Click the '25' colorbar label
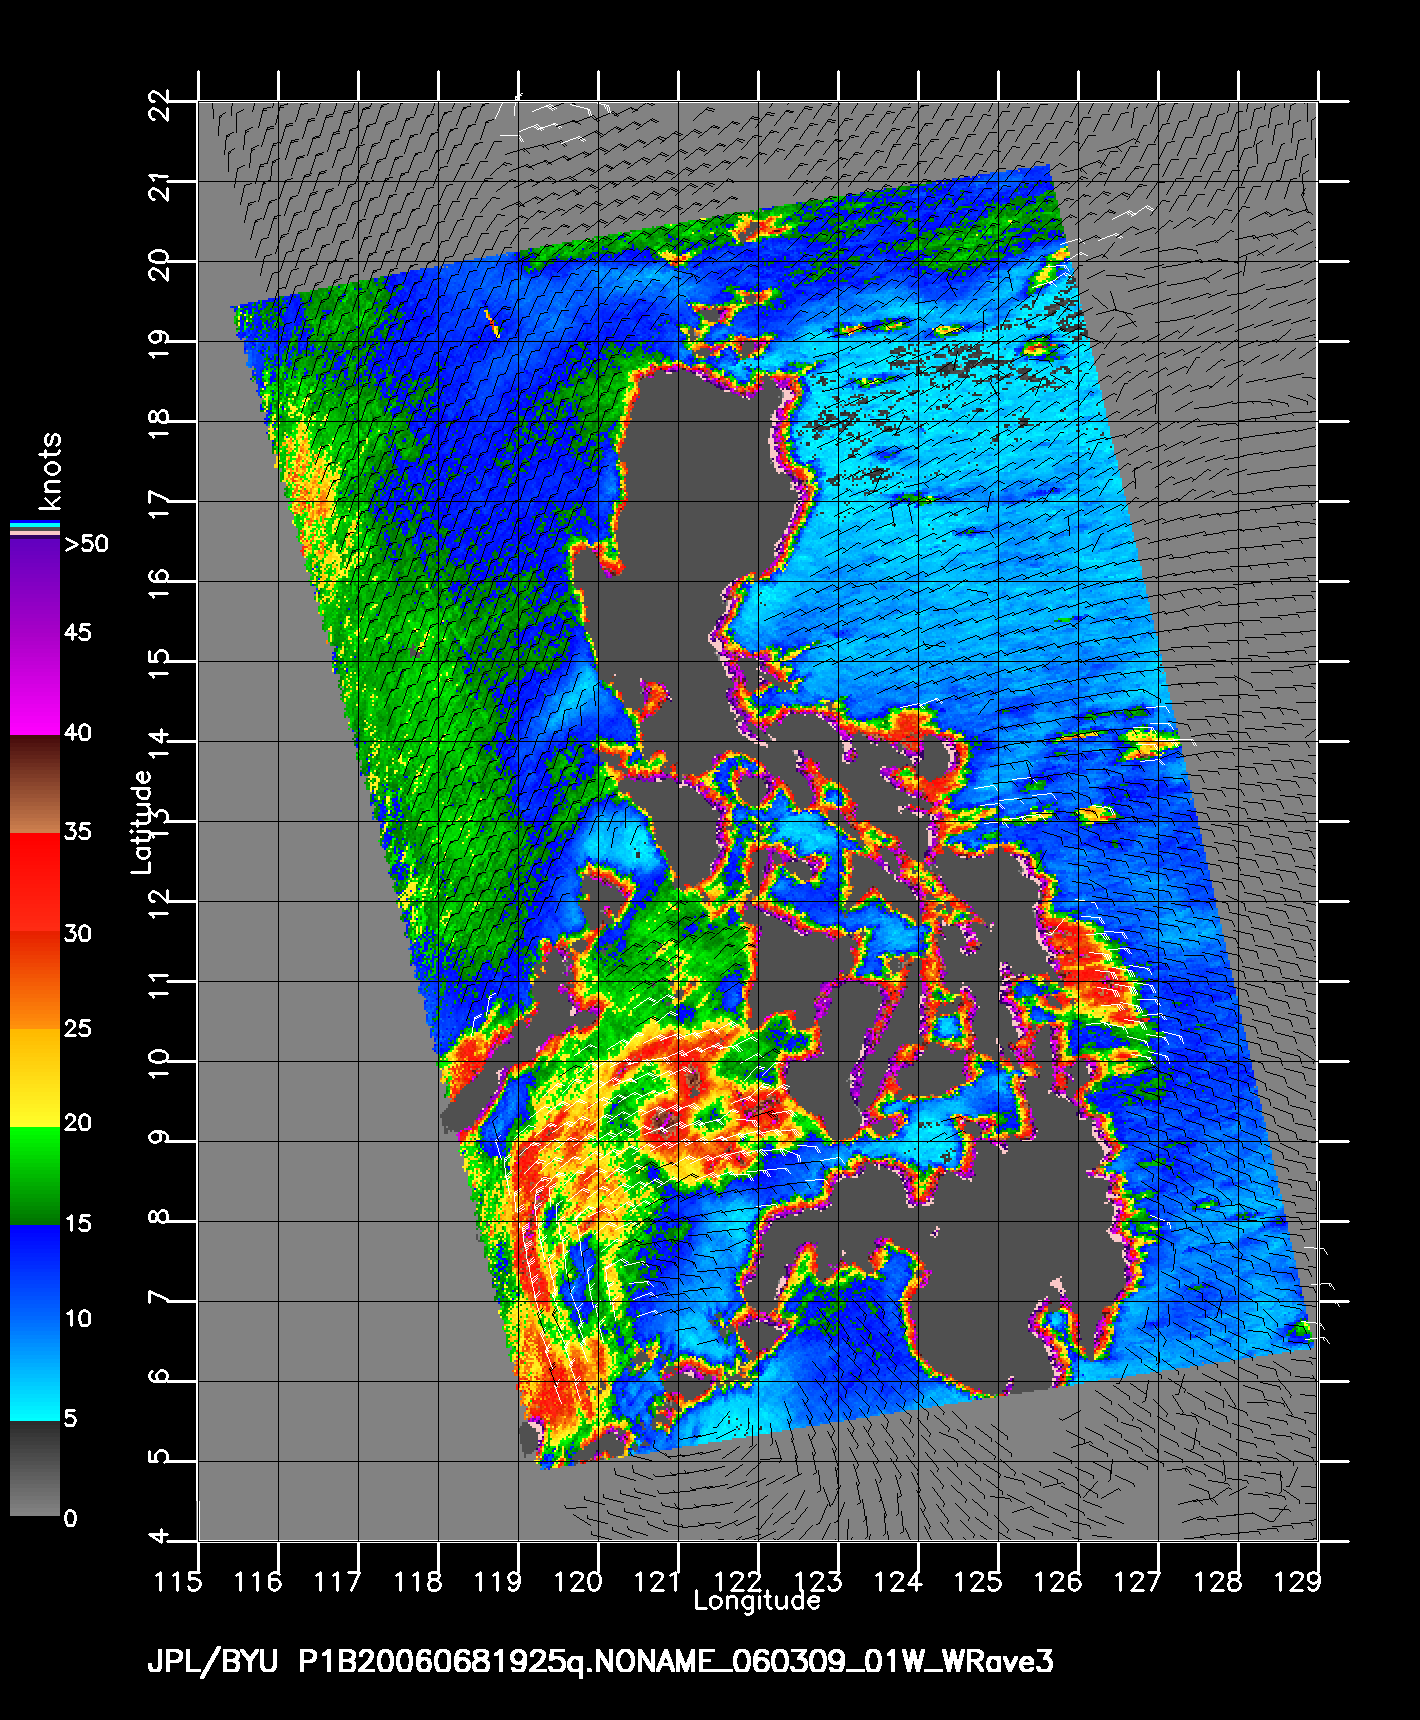 coord(78,1028)
